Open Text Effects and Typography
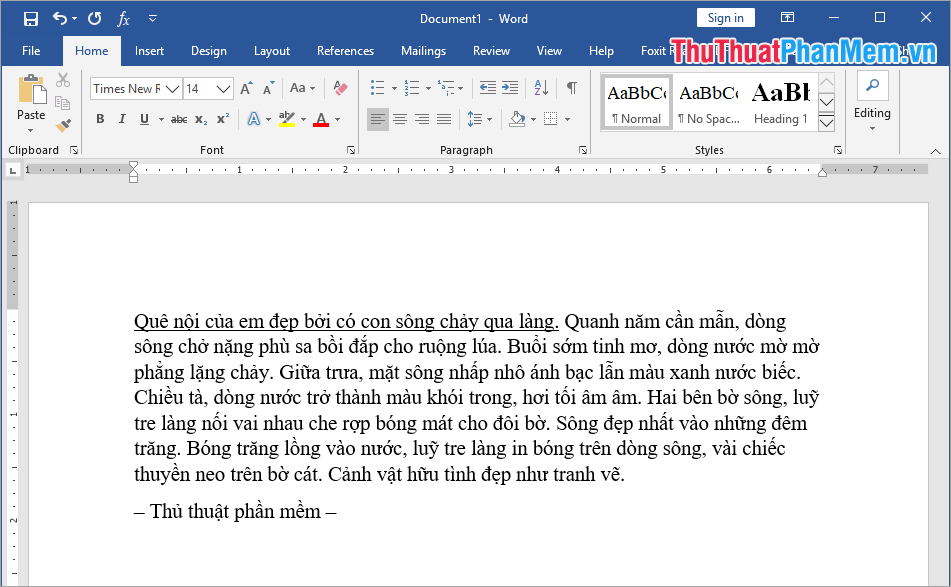This screenshot has height=587, width=951. pos(254,119)
